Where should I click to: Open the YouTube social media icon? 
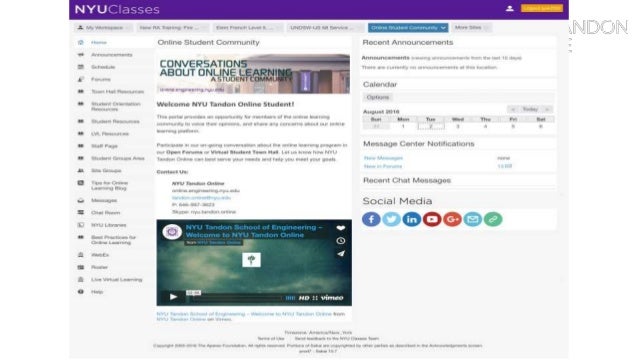point(432,219)
